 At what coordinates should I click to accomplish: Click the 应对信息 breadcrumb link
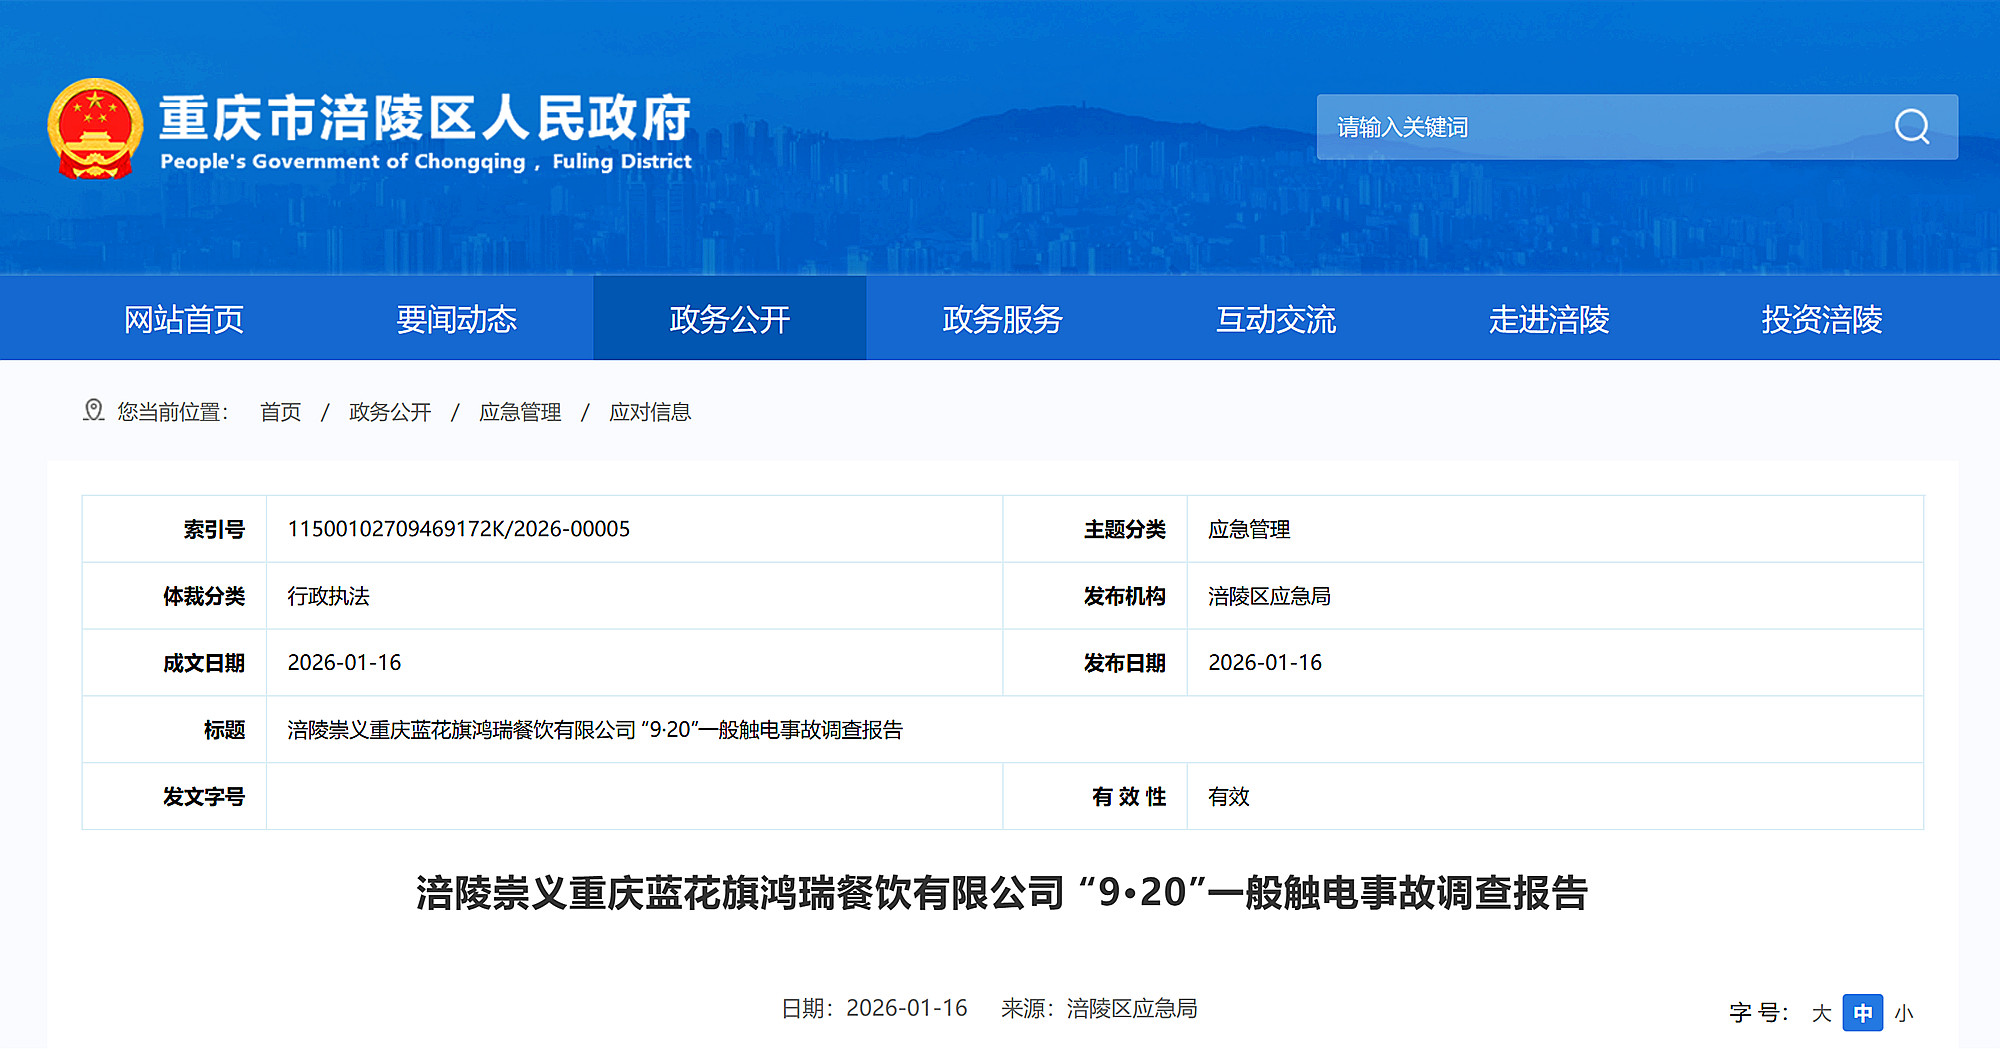point(650,412)
